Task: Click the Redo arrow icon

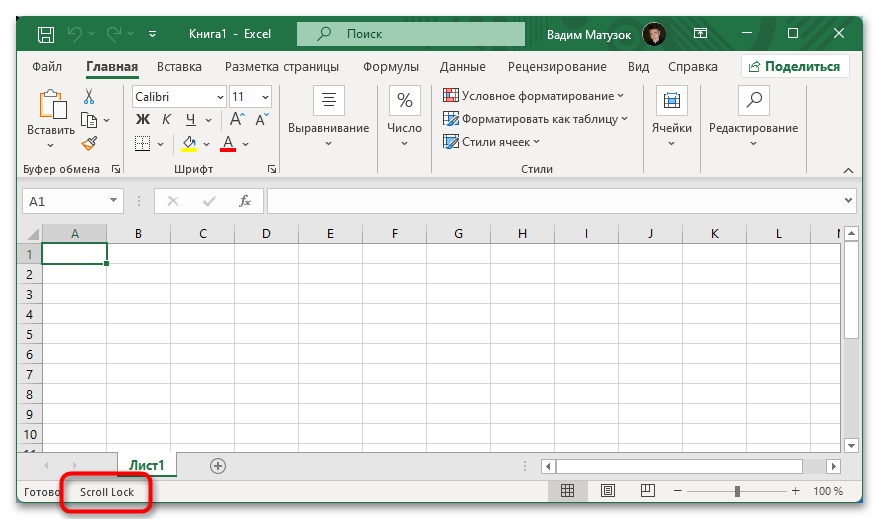Action: click(x=114, y=34)
